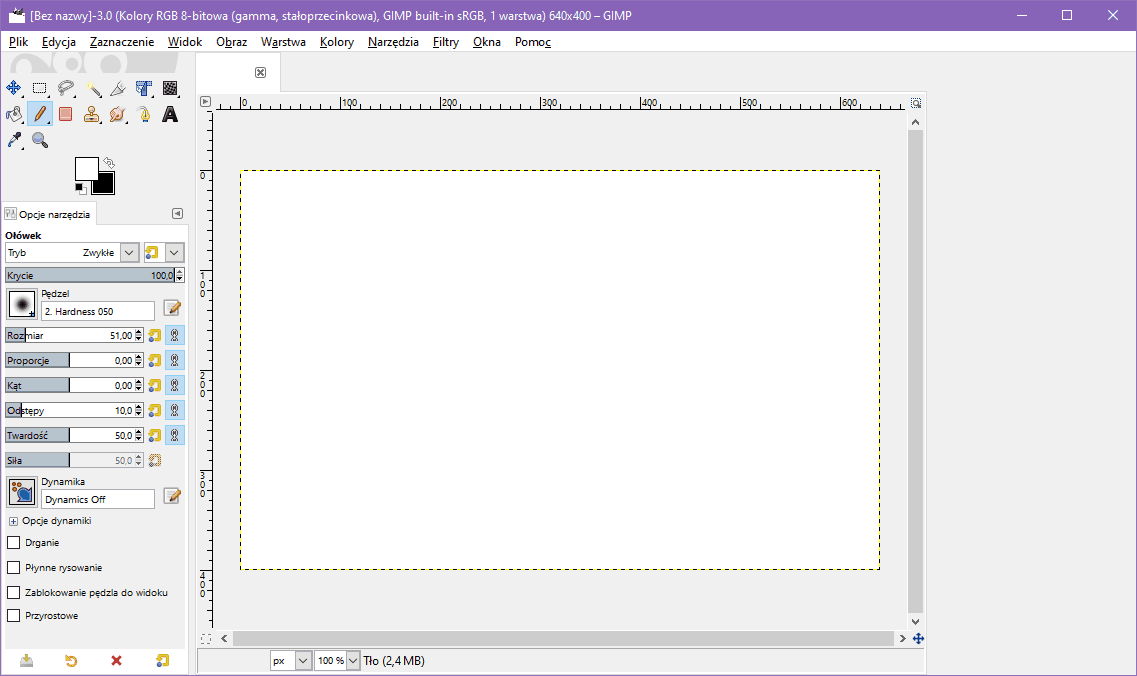
Task: Select the Clone stamp tool
Action: pyautogui.click(x=92, y=114)
